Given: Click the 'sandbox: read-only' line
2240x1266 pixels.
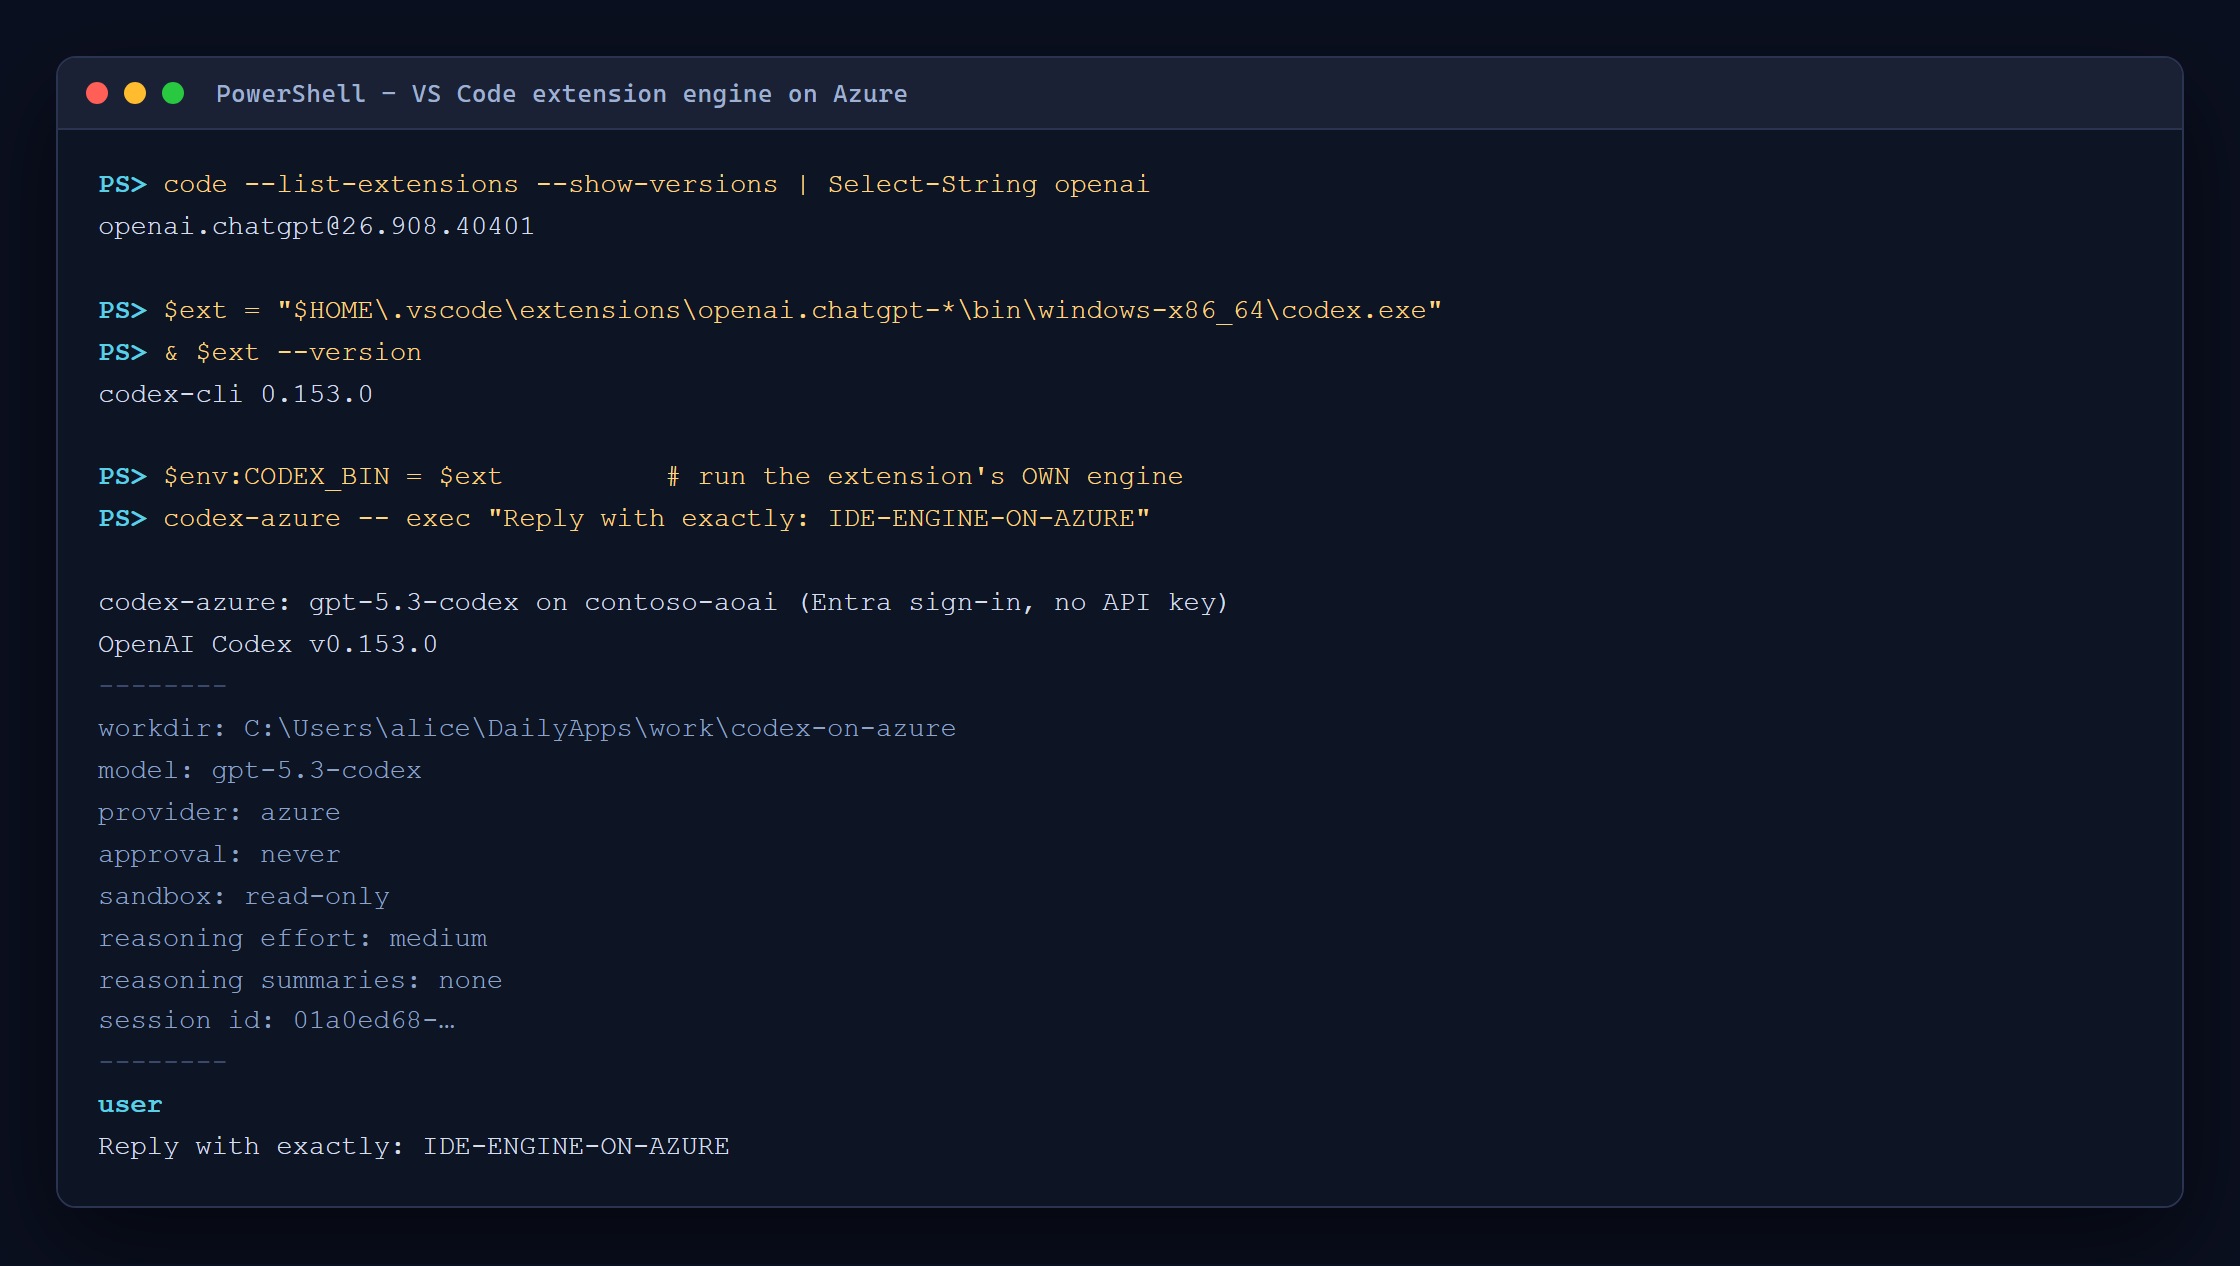Looking at the screenshot, I should coord(244,897).
